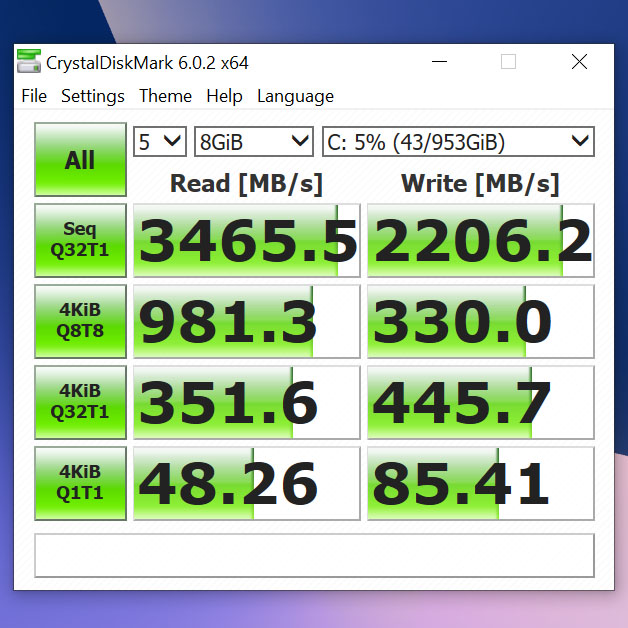The width and height of the screenshot is (628, 628).
Task: Start the 4KiB Q8T8 test
Action: click(x=81, y=321)
